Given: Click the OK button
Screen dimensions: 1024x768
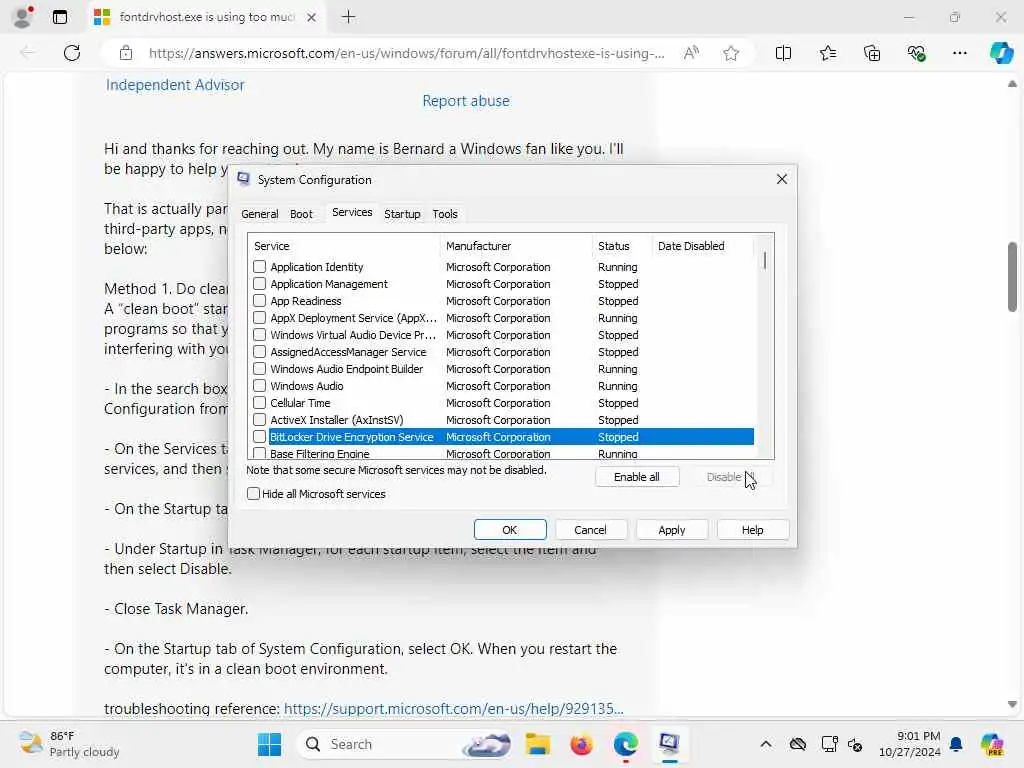Looking at the screenshot, I should tap(510, 530).
